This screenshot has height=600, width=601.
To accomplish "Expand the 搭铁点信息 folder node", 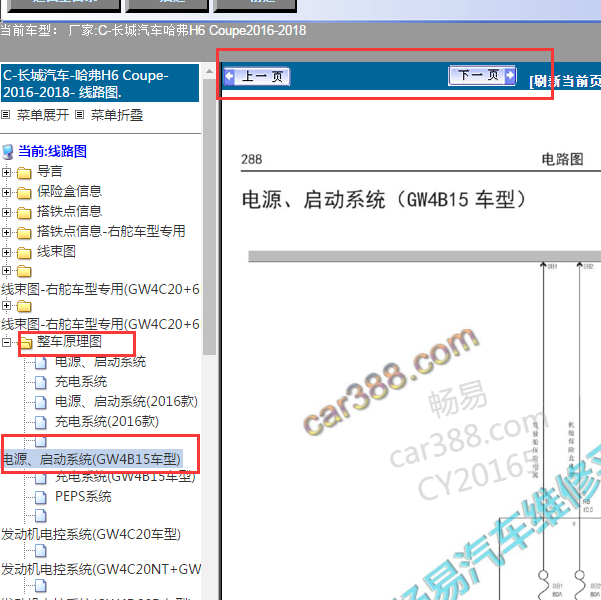I will pos(6,212).
